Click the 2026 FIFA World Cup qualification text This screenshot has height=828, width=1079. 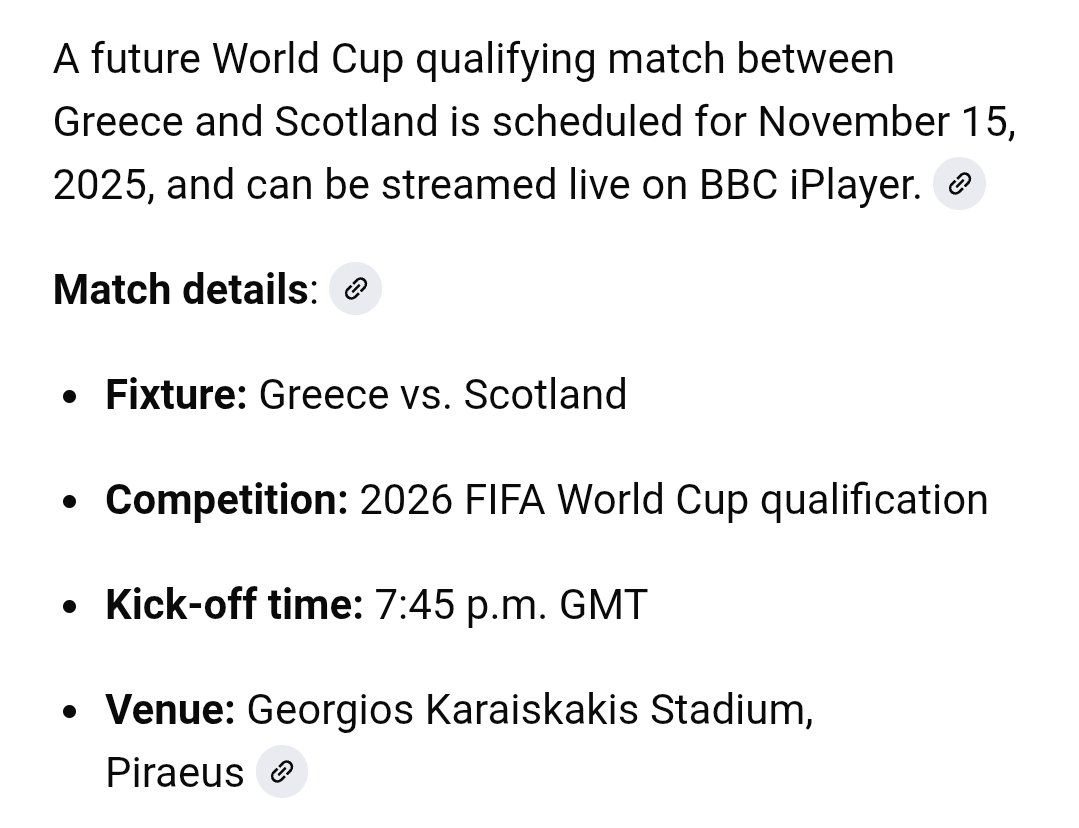pos(674,500)
